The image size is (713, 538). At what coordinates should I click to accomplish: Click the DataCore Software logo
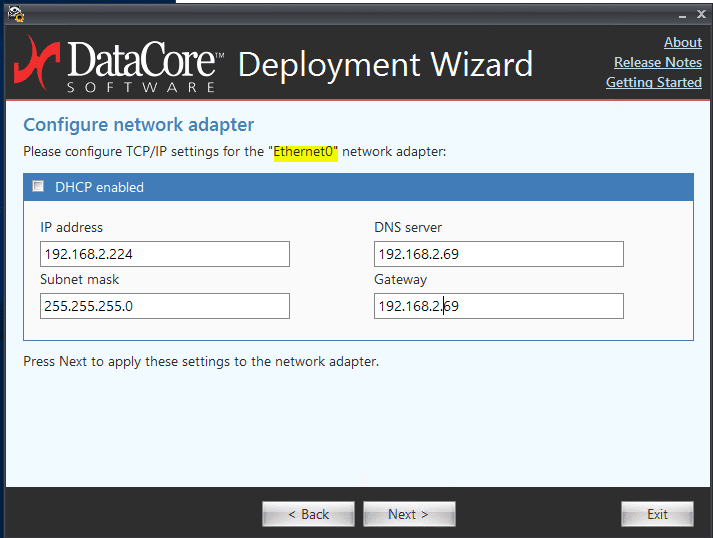tap(118, 63)
